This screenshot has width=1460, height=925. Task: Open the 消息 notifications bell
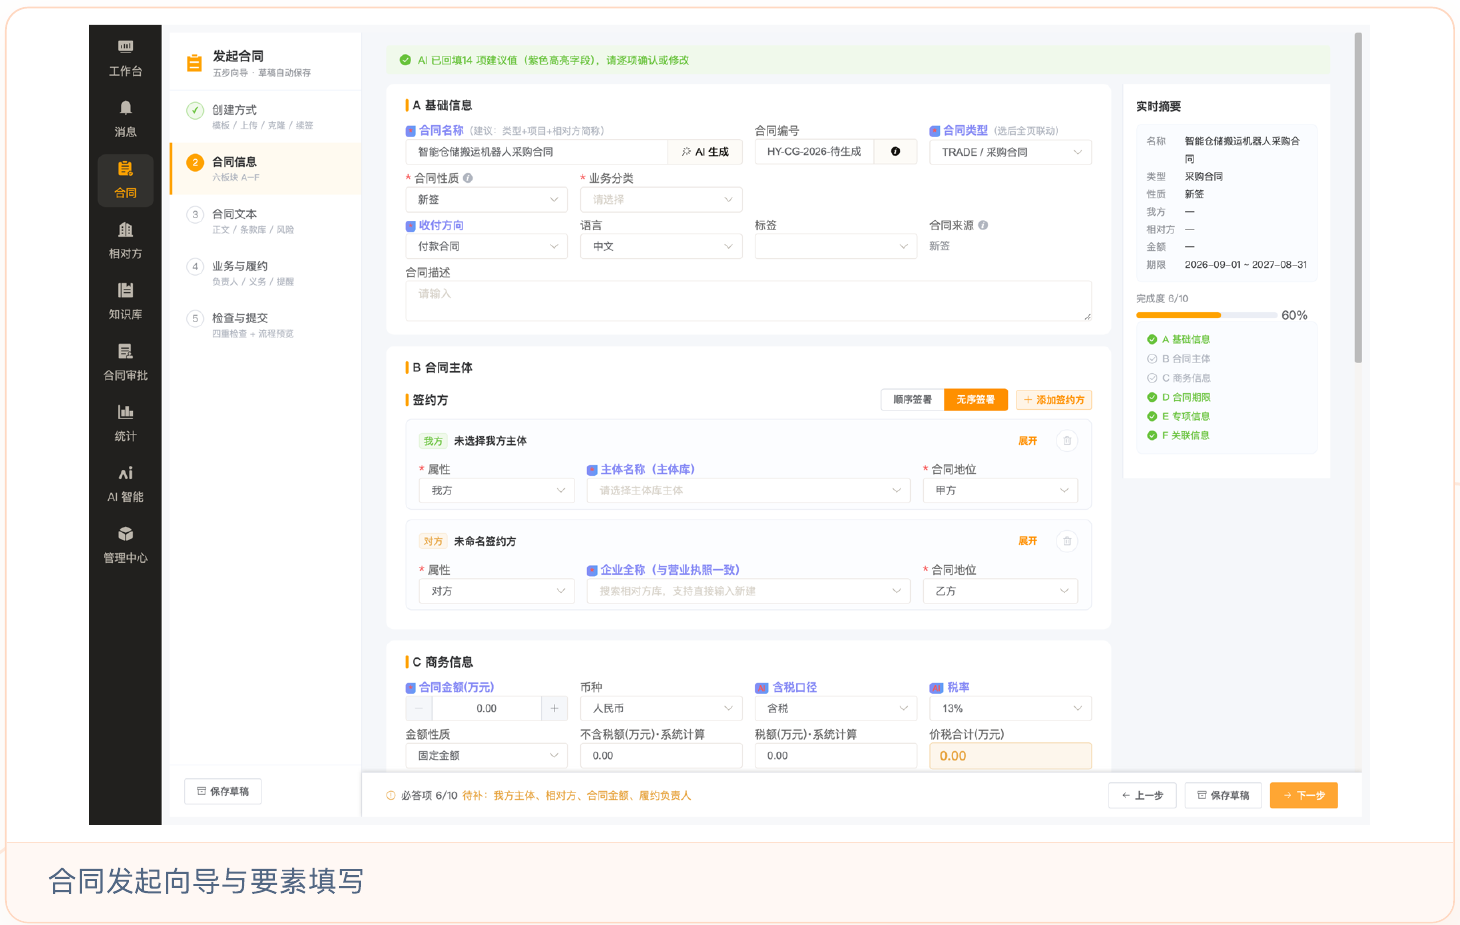click(x=125, y=119)
